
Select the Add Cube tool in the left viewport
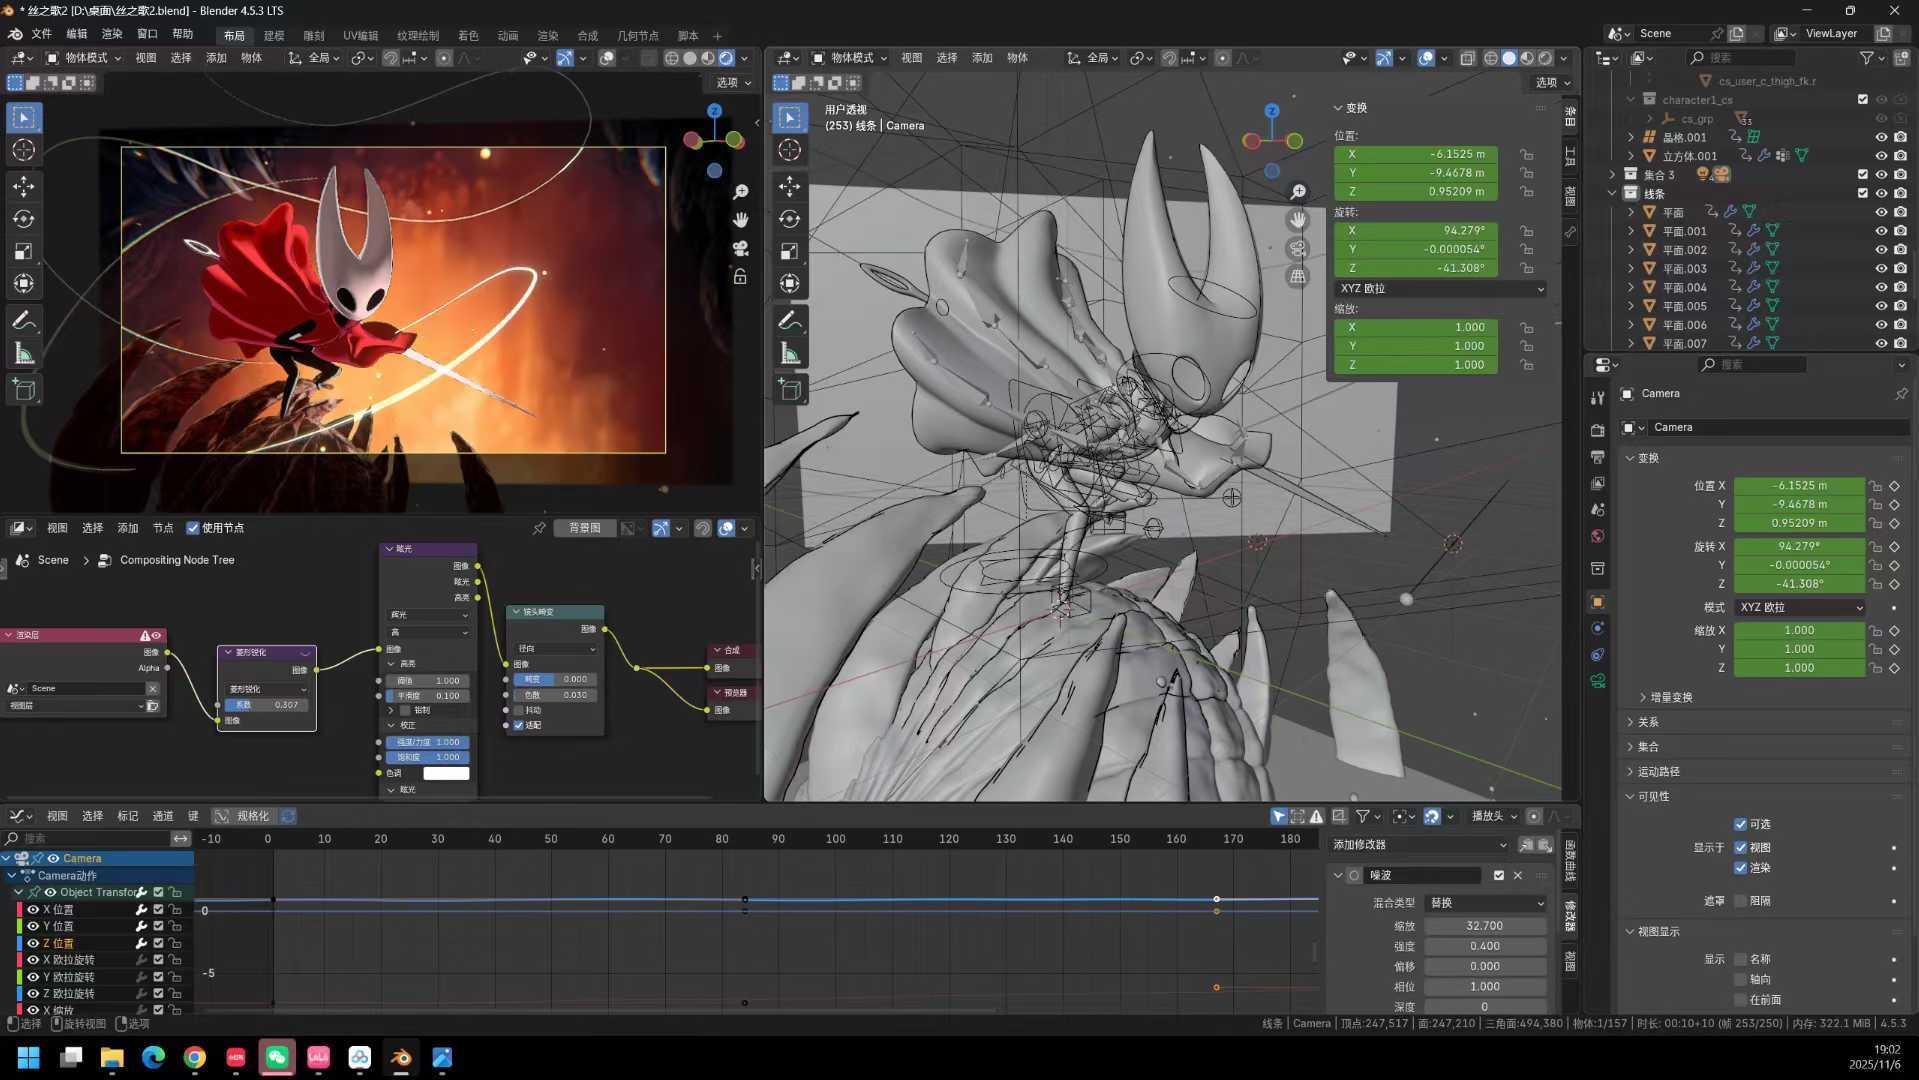tap(23, 389)
